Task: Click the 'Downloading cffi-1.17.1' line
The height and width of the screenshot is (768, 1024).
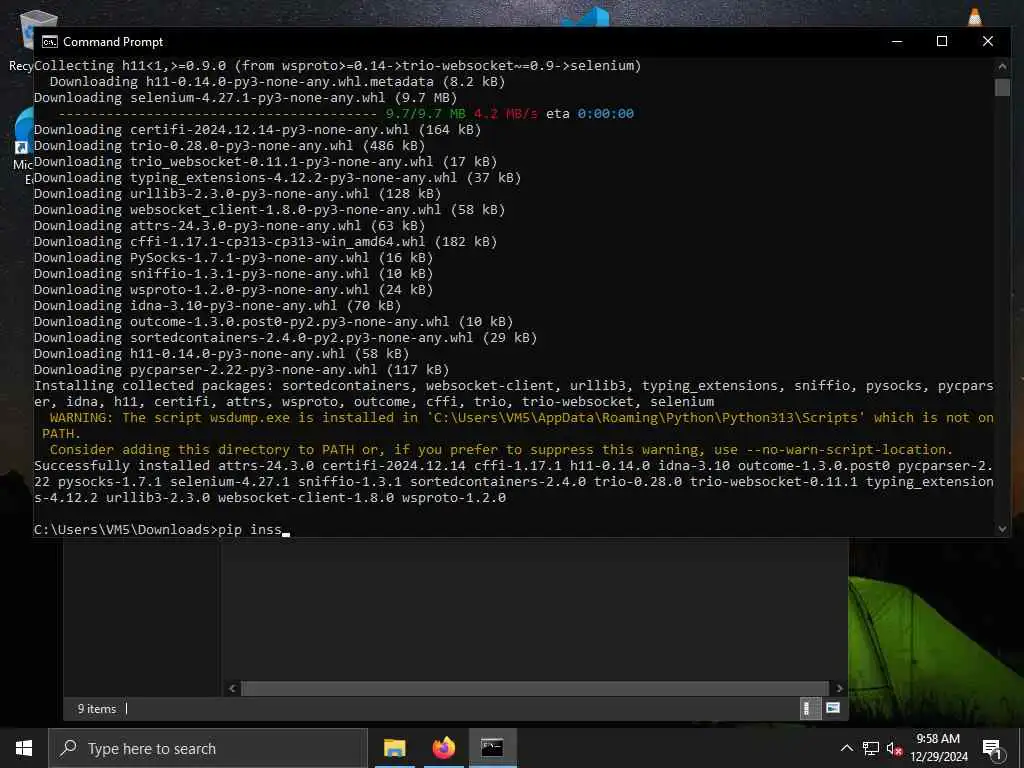Action: click(x=265, y=242)
